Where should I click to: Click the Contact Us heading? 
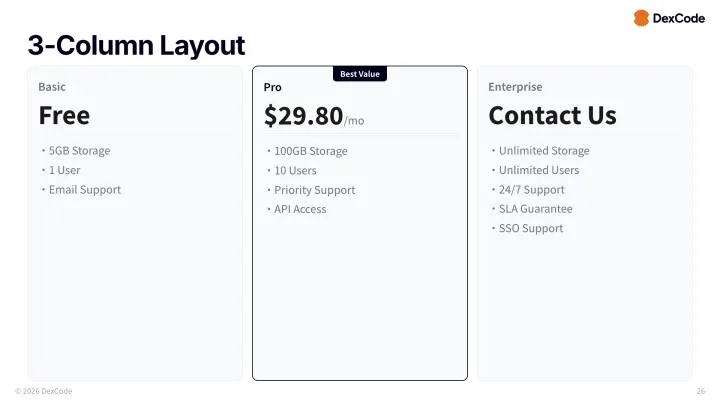[552, 115]
